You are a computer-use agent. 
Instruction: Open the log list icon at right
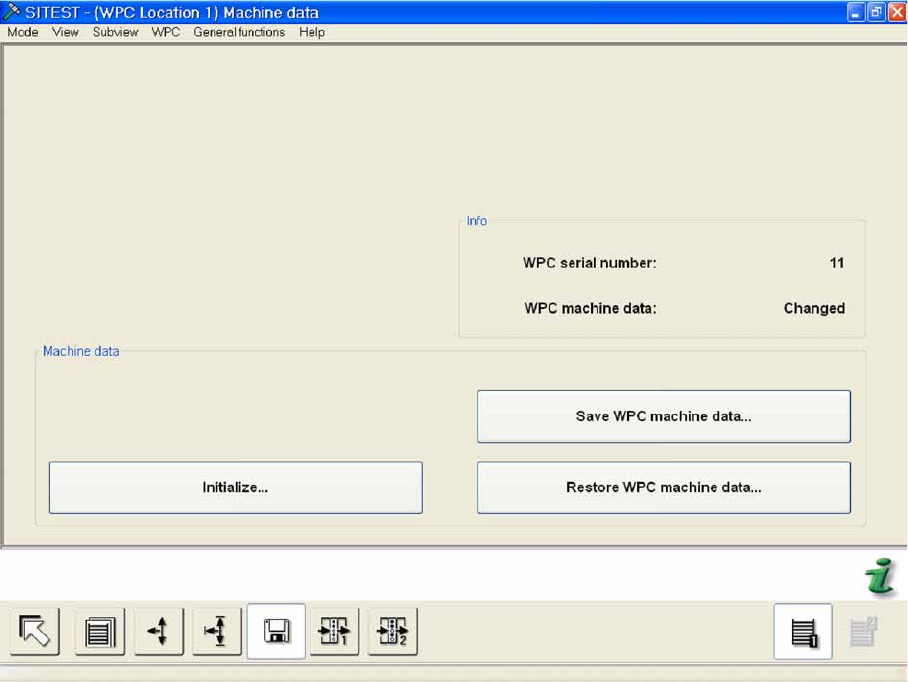click(x=803, y=632)
